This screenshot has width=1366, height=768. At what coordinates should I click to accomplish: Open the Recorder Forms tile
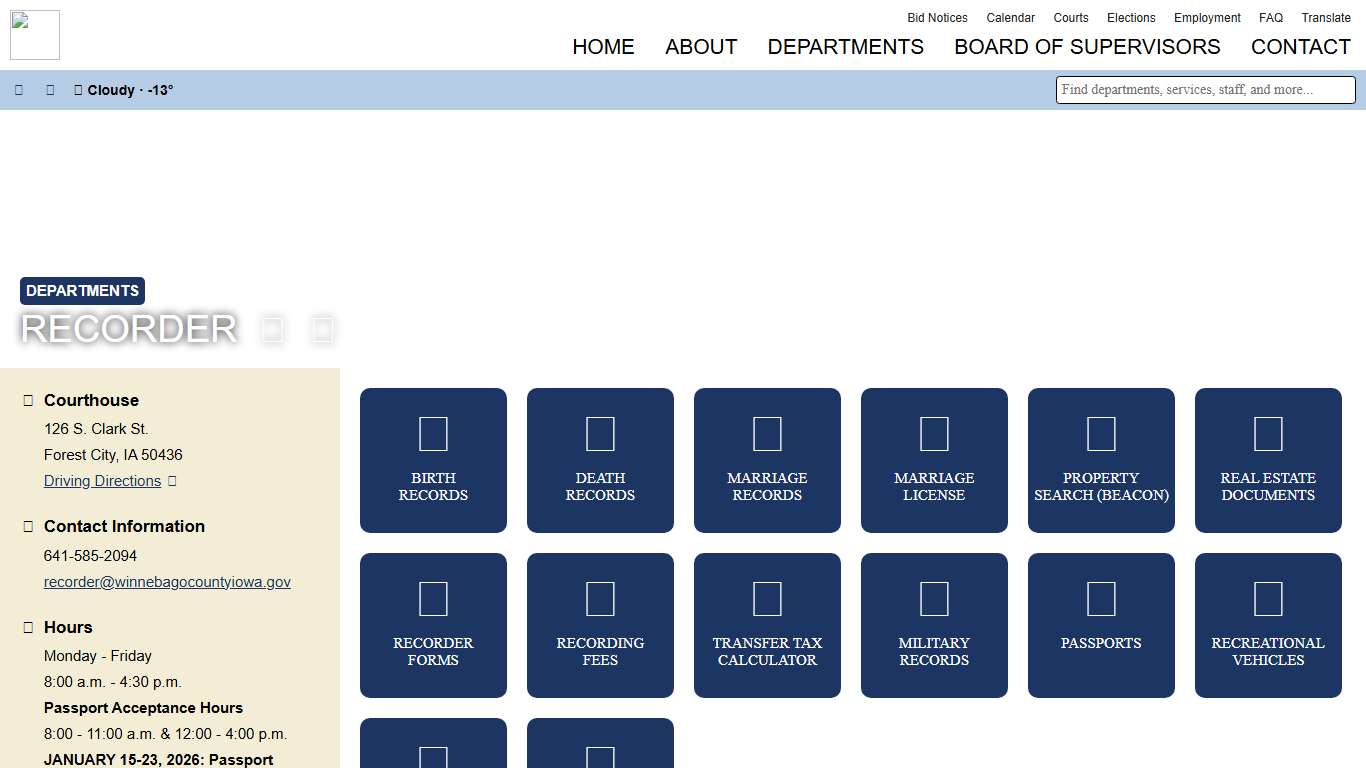(433, 625)
